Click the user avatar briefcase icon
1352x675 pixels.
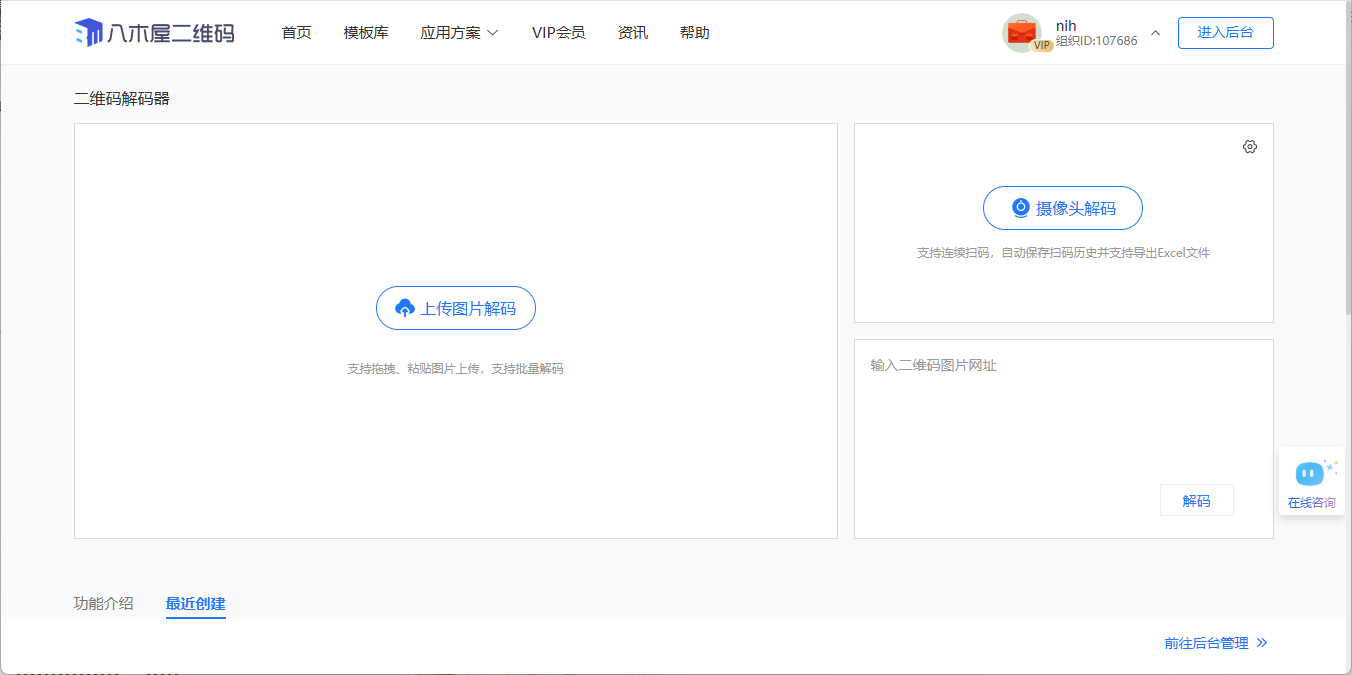pos(1021,32)
